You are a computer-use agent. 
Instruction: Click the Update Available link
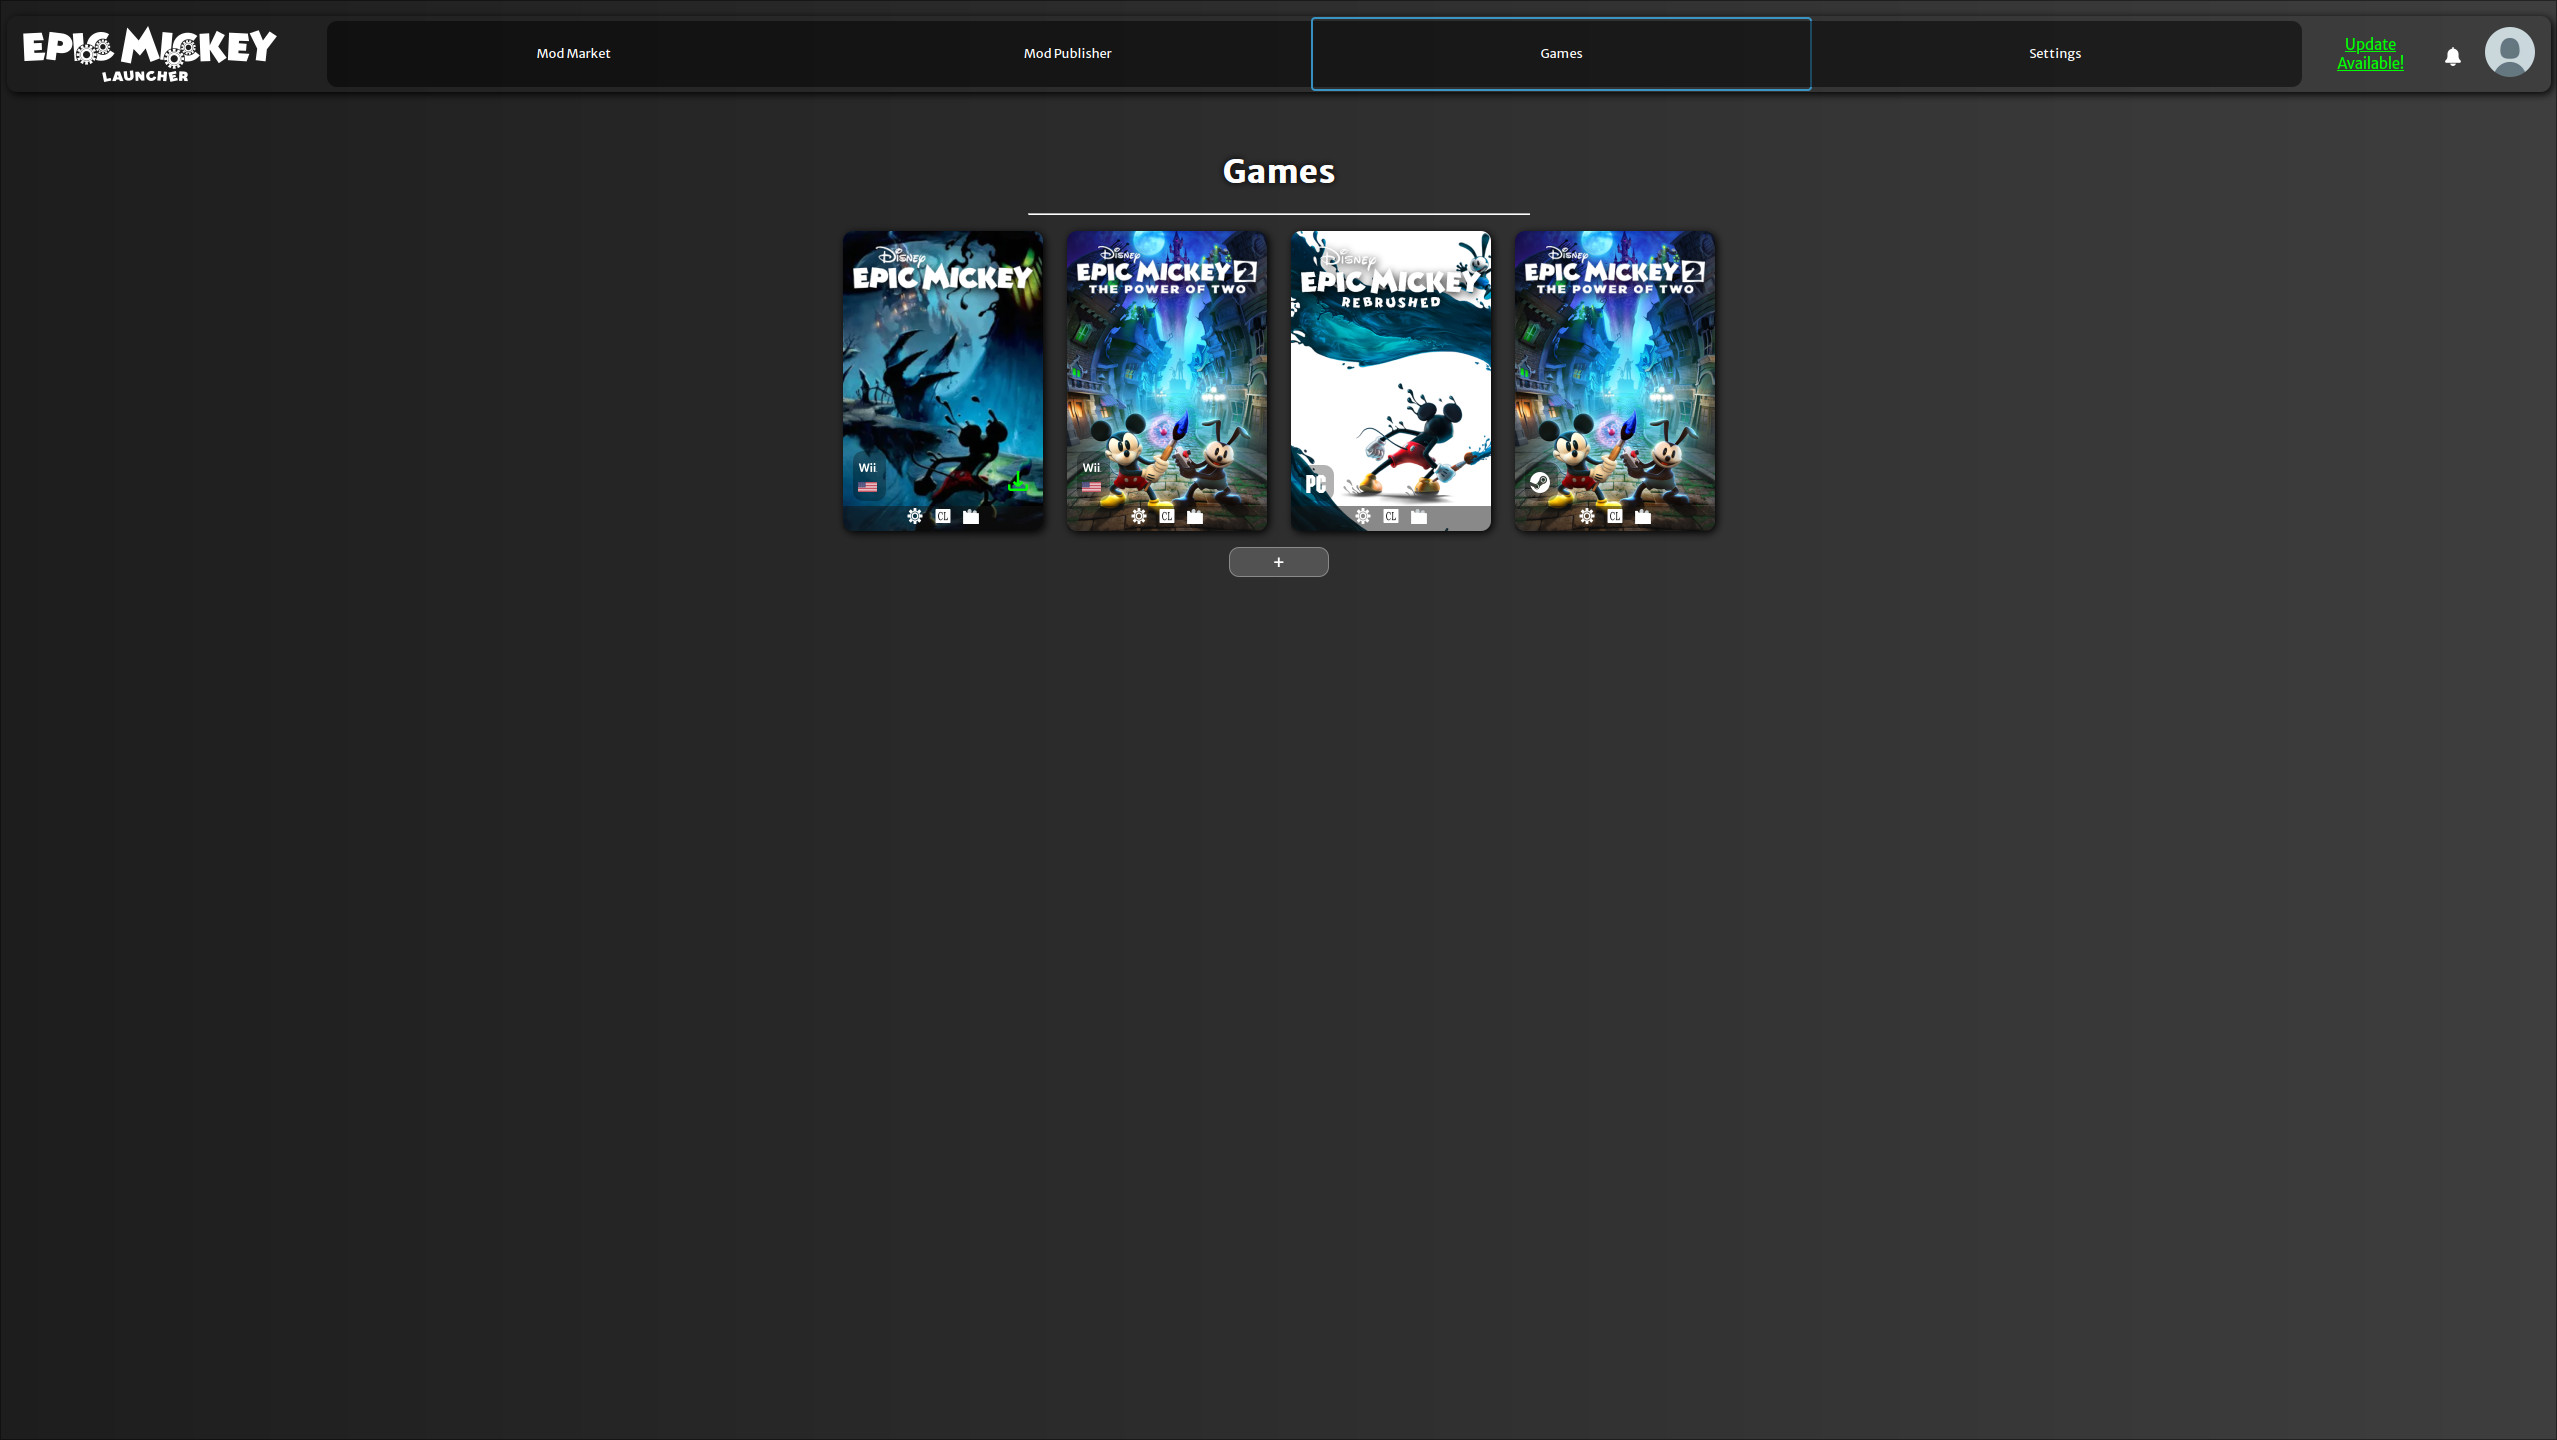[2370, 52]
